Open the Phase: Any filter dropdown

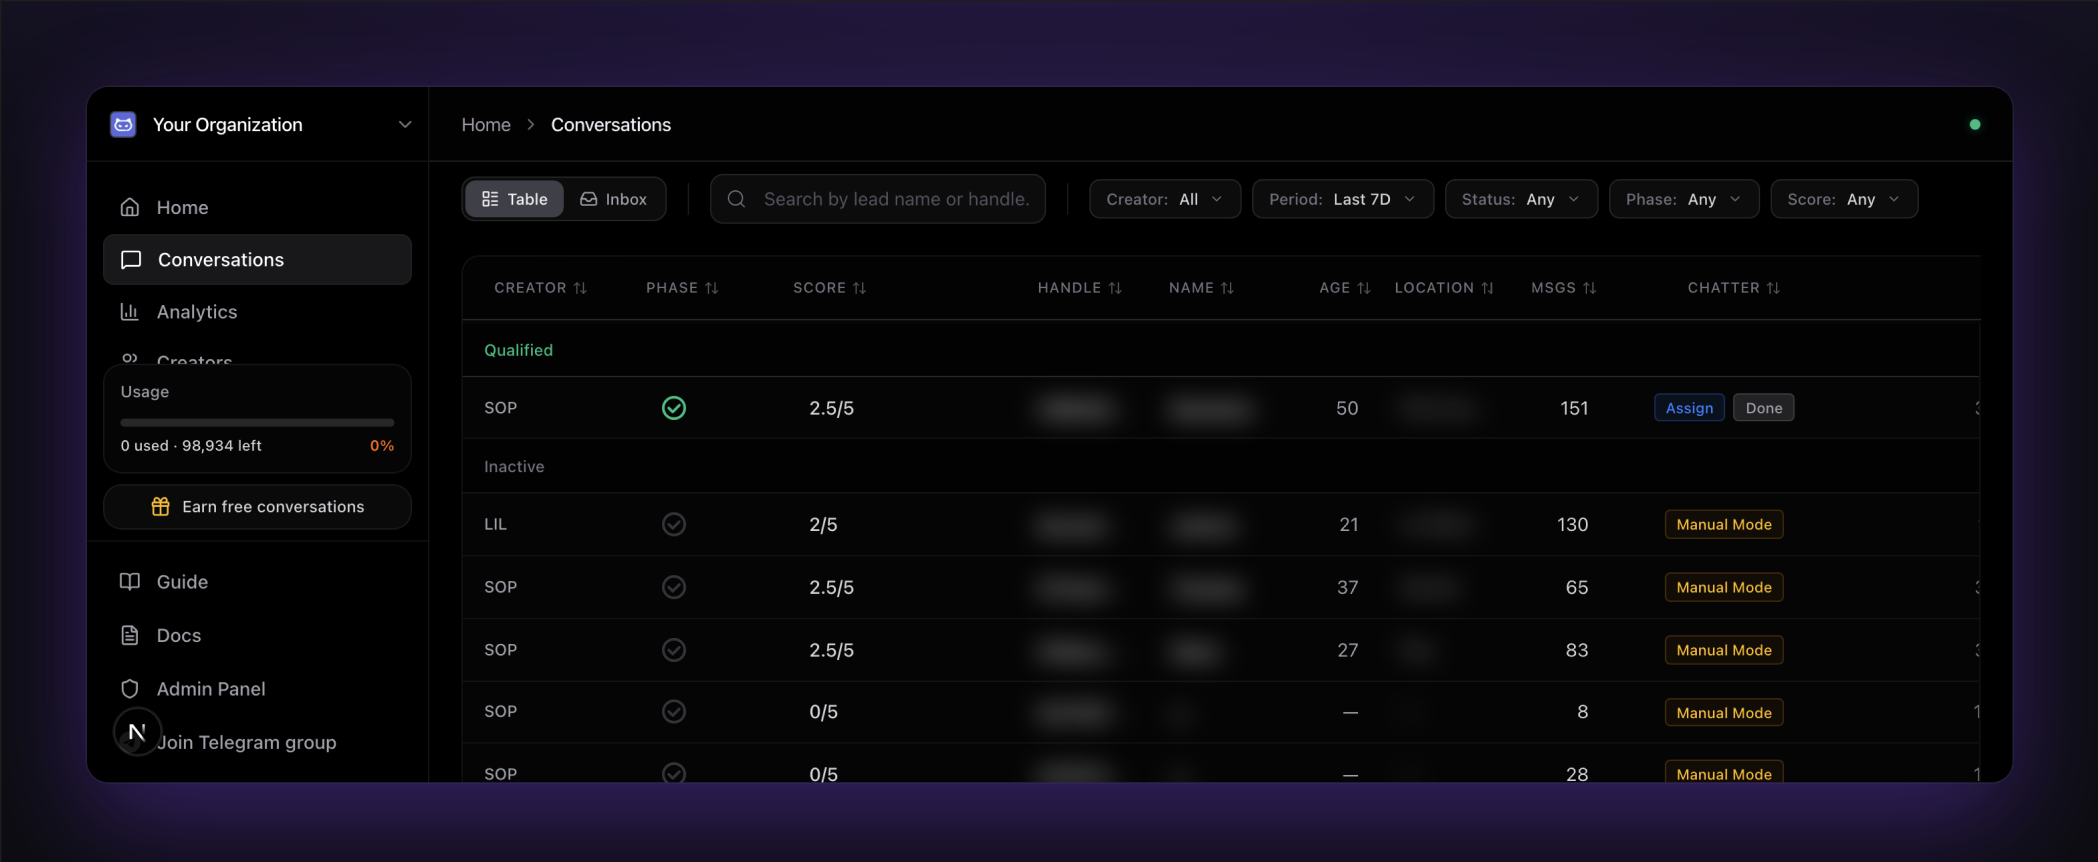coord(1684,199)
